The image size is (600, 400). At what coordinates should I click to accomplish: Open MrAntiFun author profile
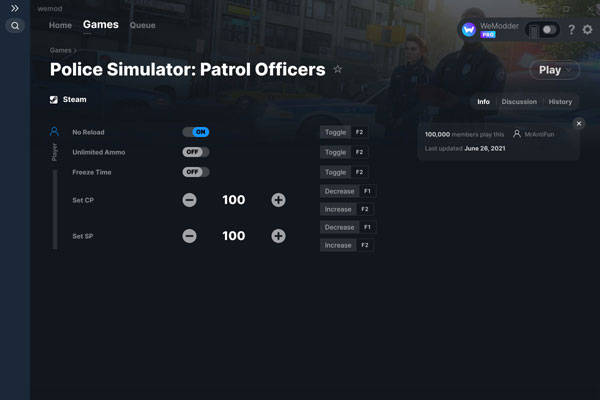click(x=534, y=134)
